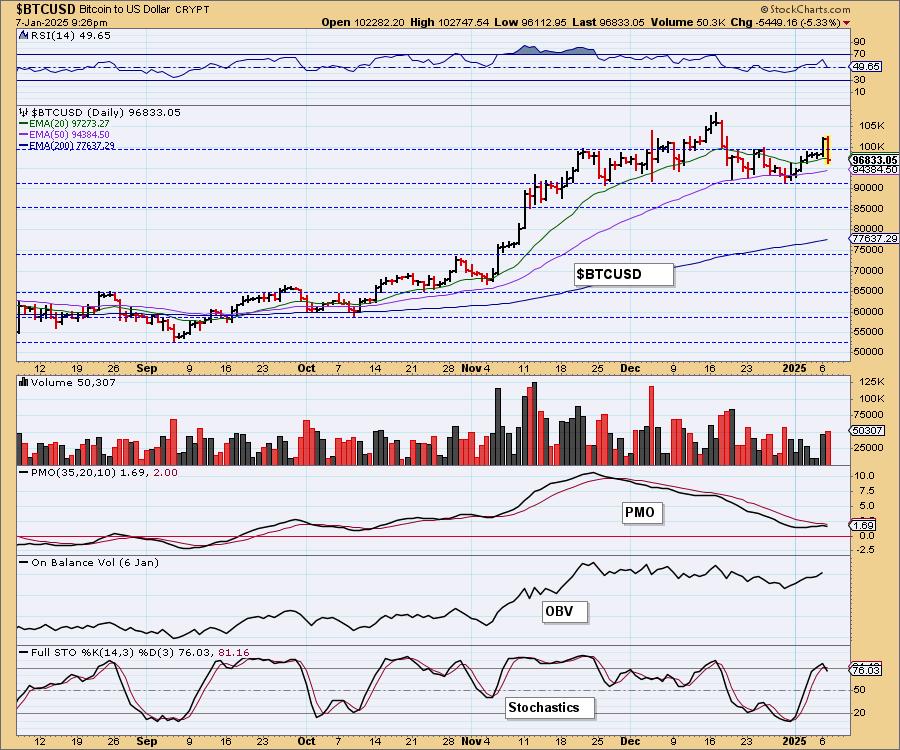Click the $BTCUSD (Daily) 96833.05 legend
900x750 pixels.
click(x=106, y=112)
